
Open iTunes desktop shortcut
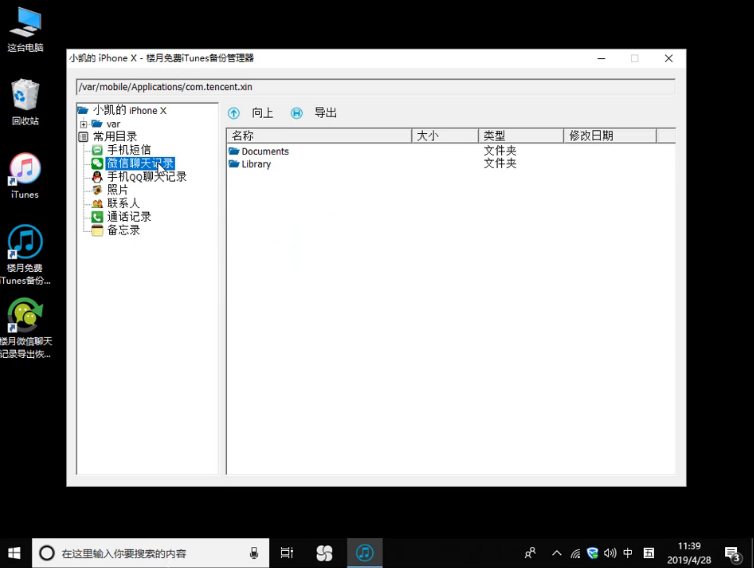click(25, 176)
